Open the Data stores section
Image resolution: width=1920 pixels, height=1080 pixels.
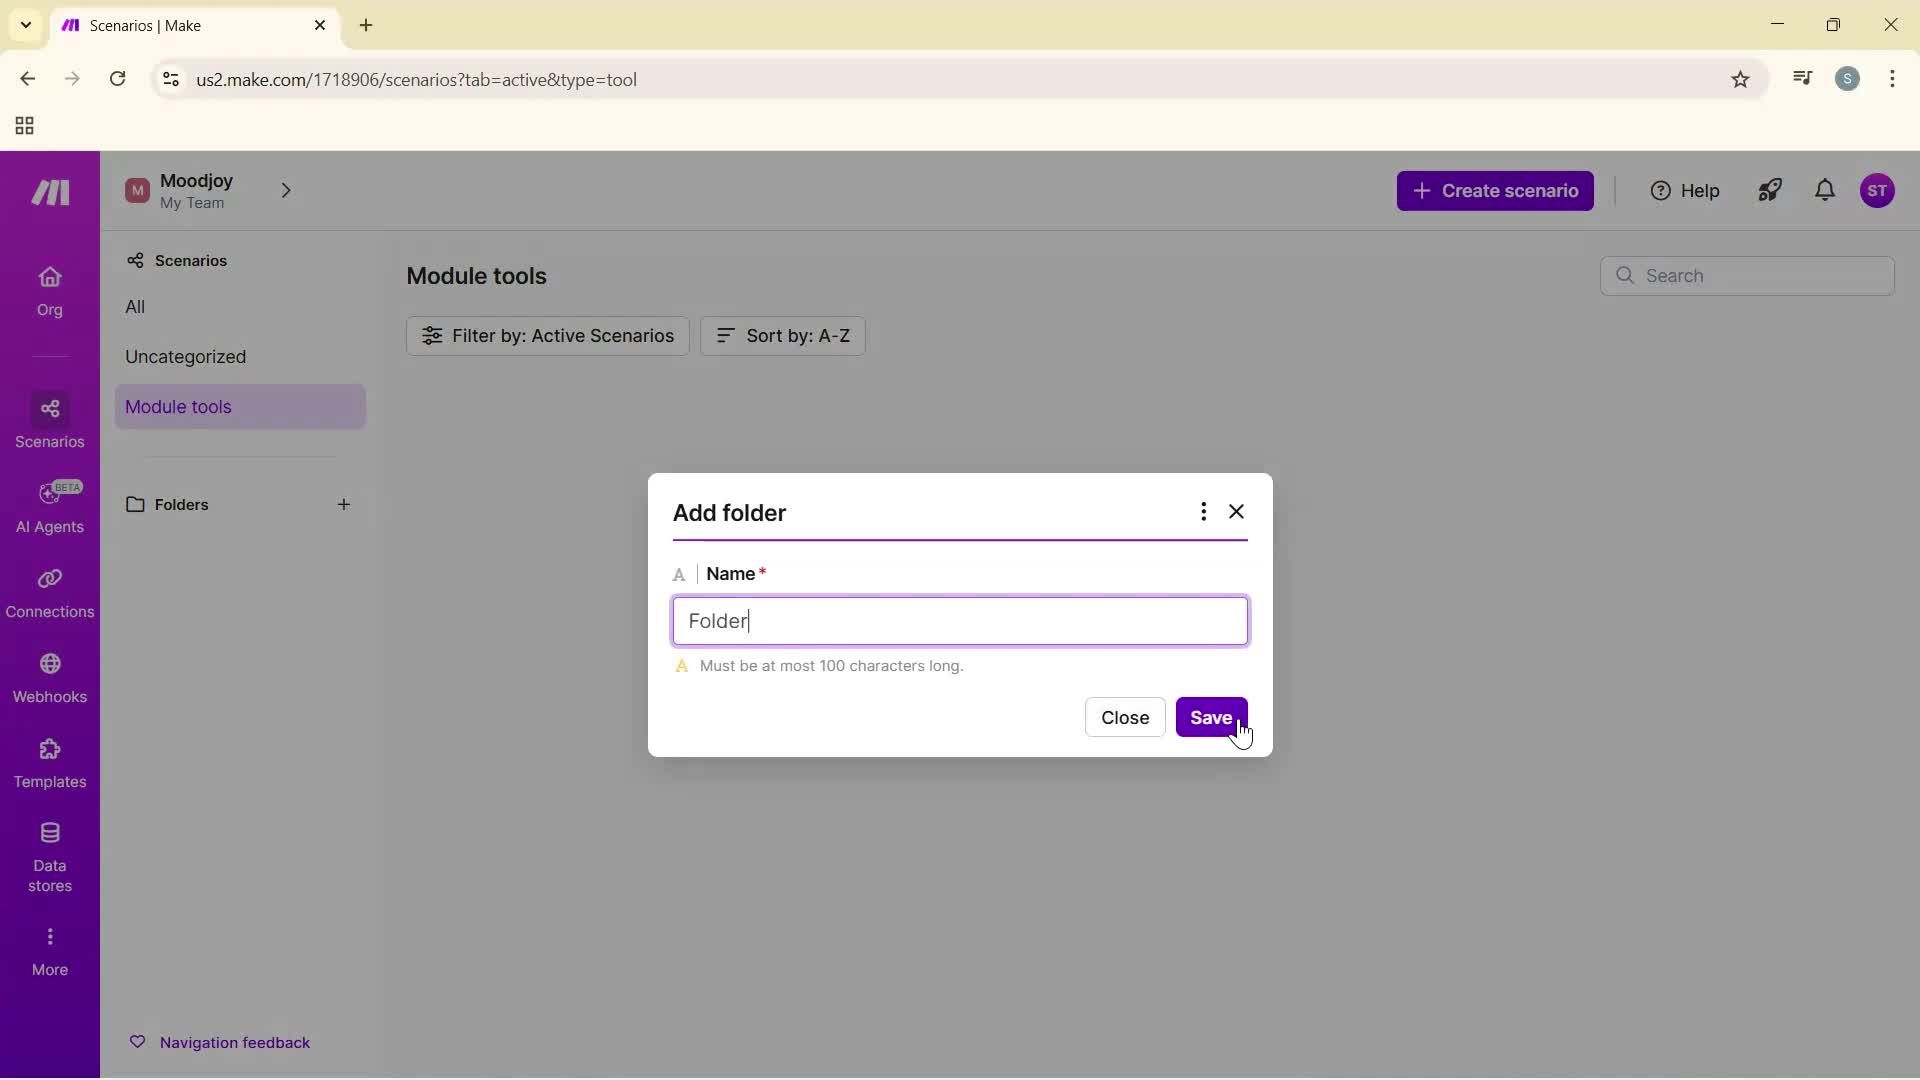tap(49, 855)
